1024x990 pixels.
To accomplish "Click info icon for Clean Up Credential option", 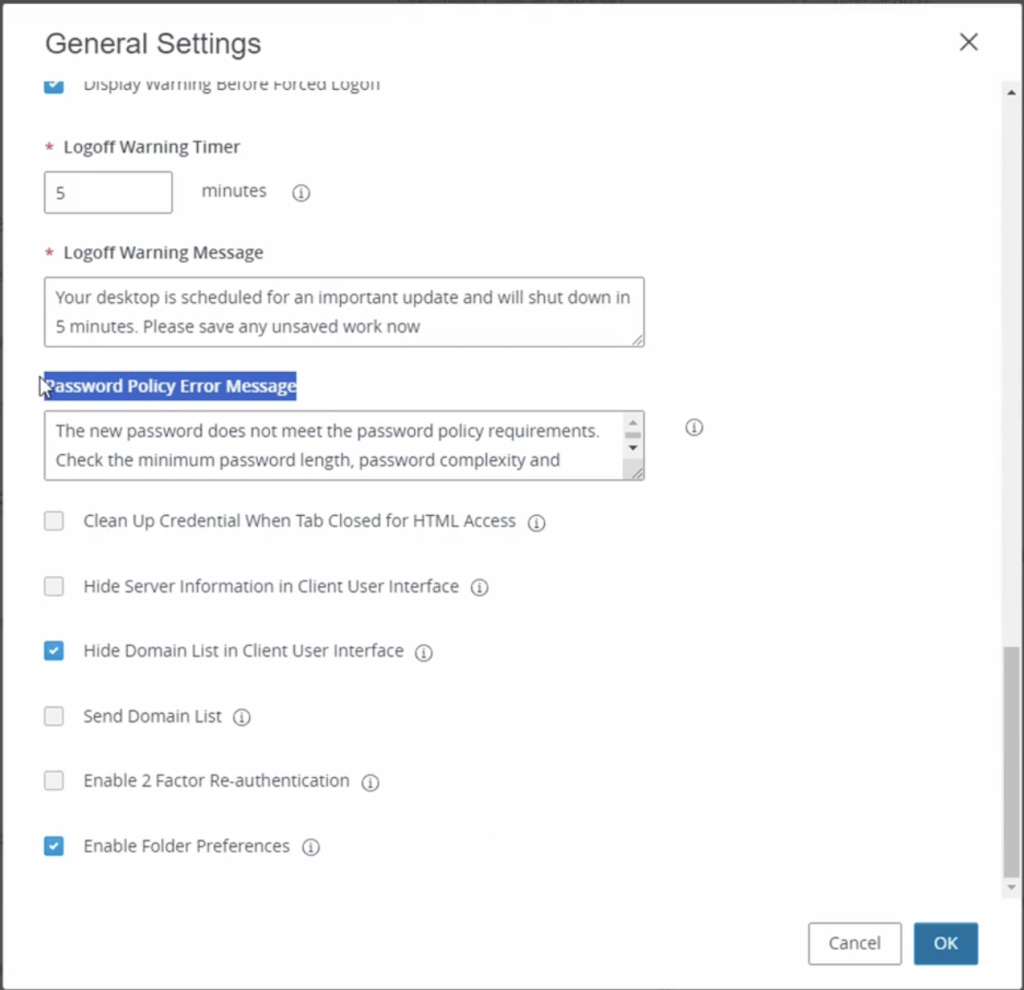I will point(536,522).
